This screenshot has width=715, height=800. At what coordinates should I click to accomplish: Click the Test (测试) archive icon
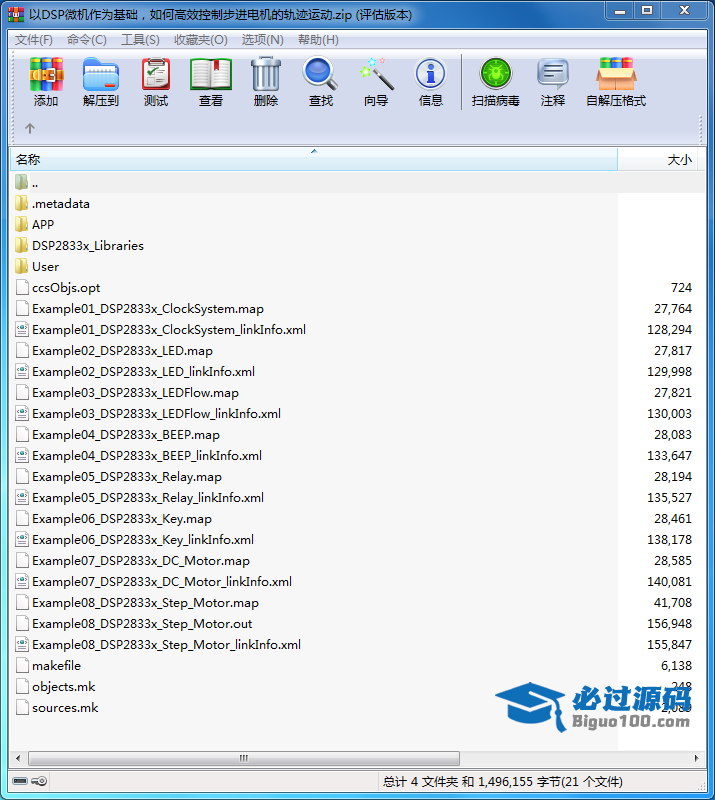(156, 74)
